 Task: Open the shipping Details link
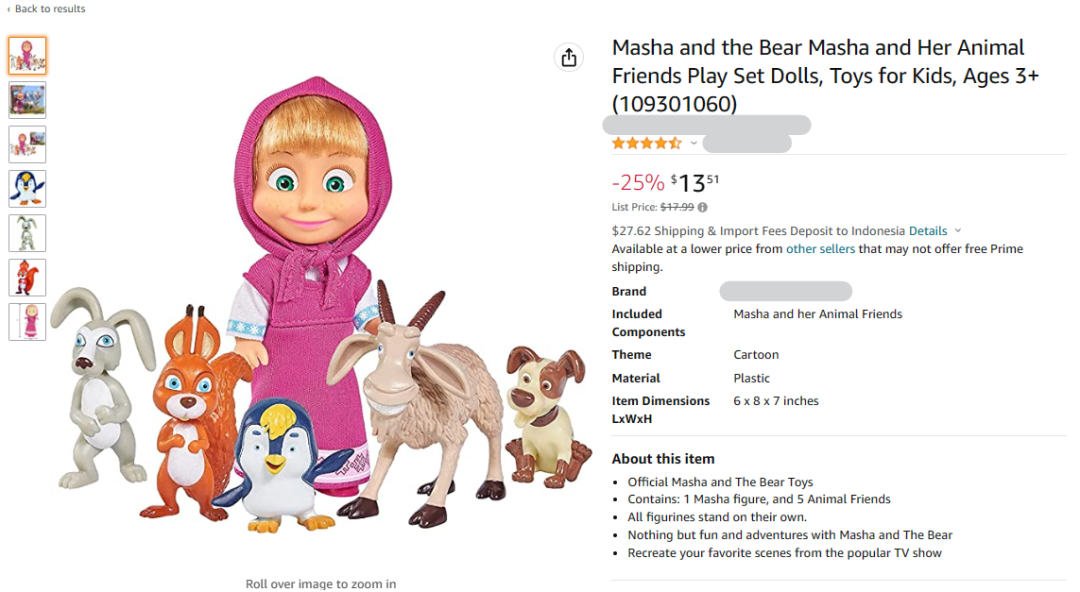tap(927, 231)
